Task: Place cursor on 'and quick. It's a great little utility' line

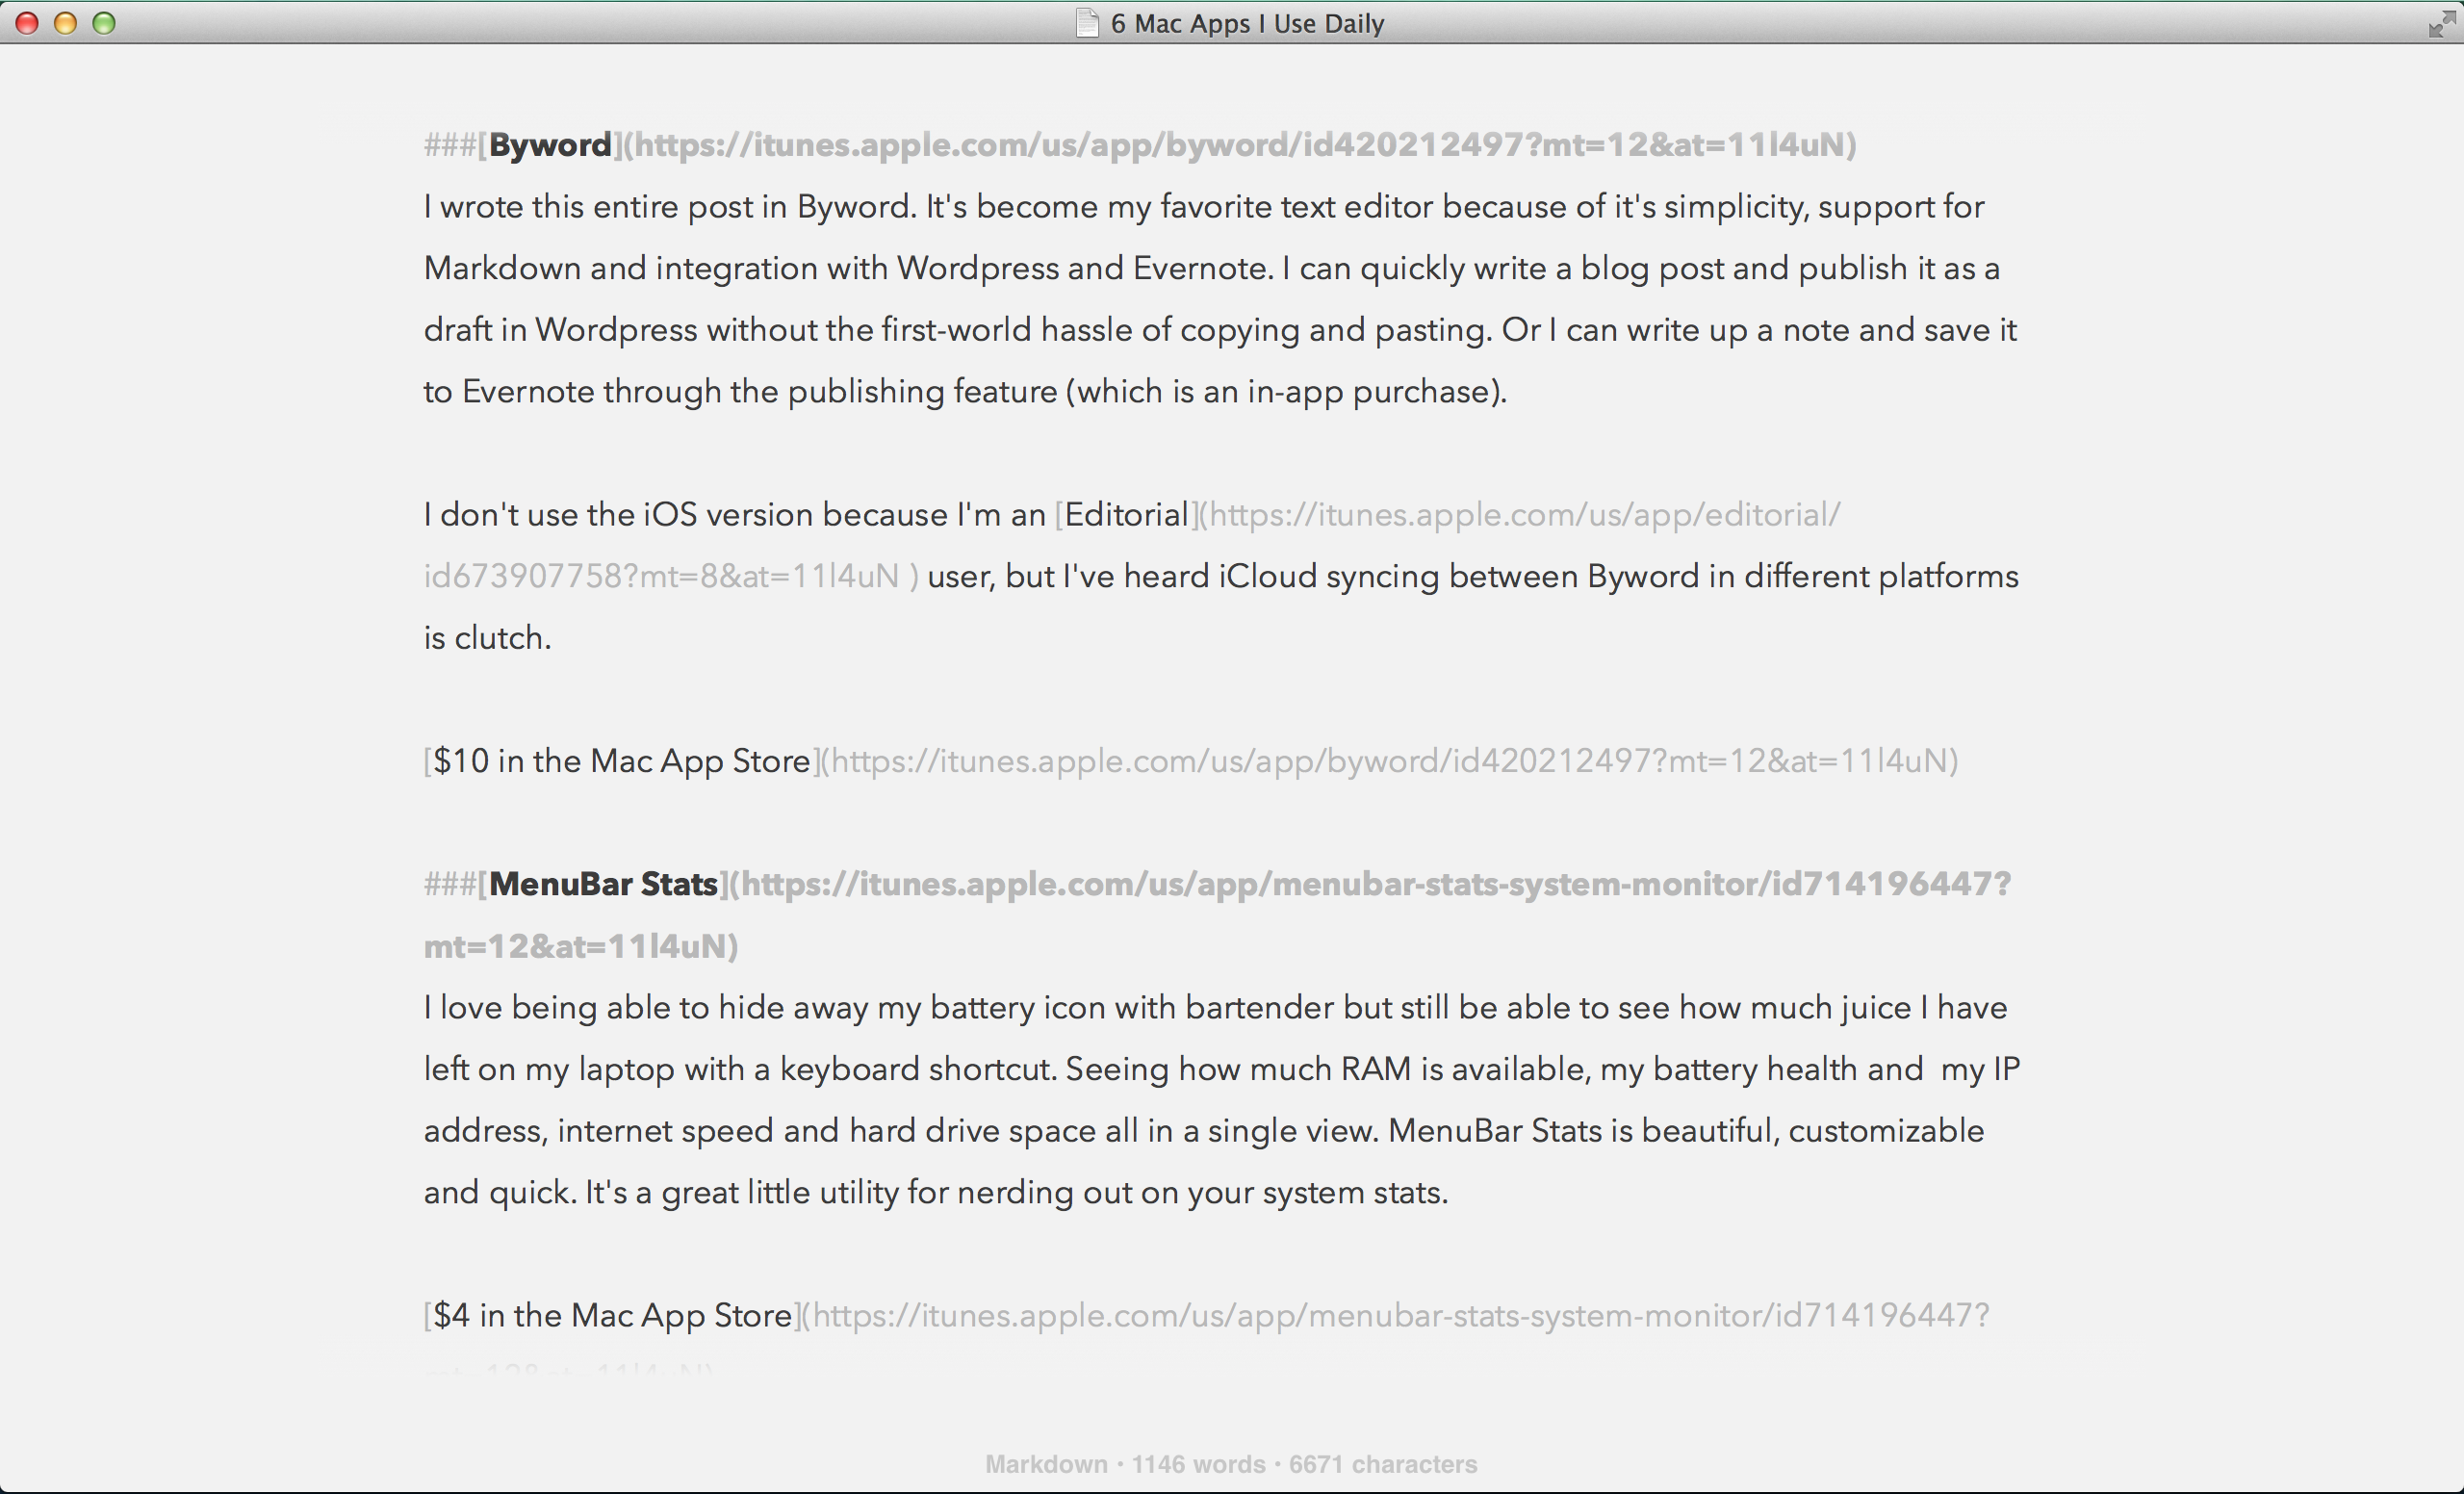Action: pos(936,1193)
